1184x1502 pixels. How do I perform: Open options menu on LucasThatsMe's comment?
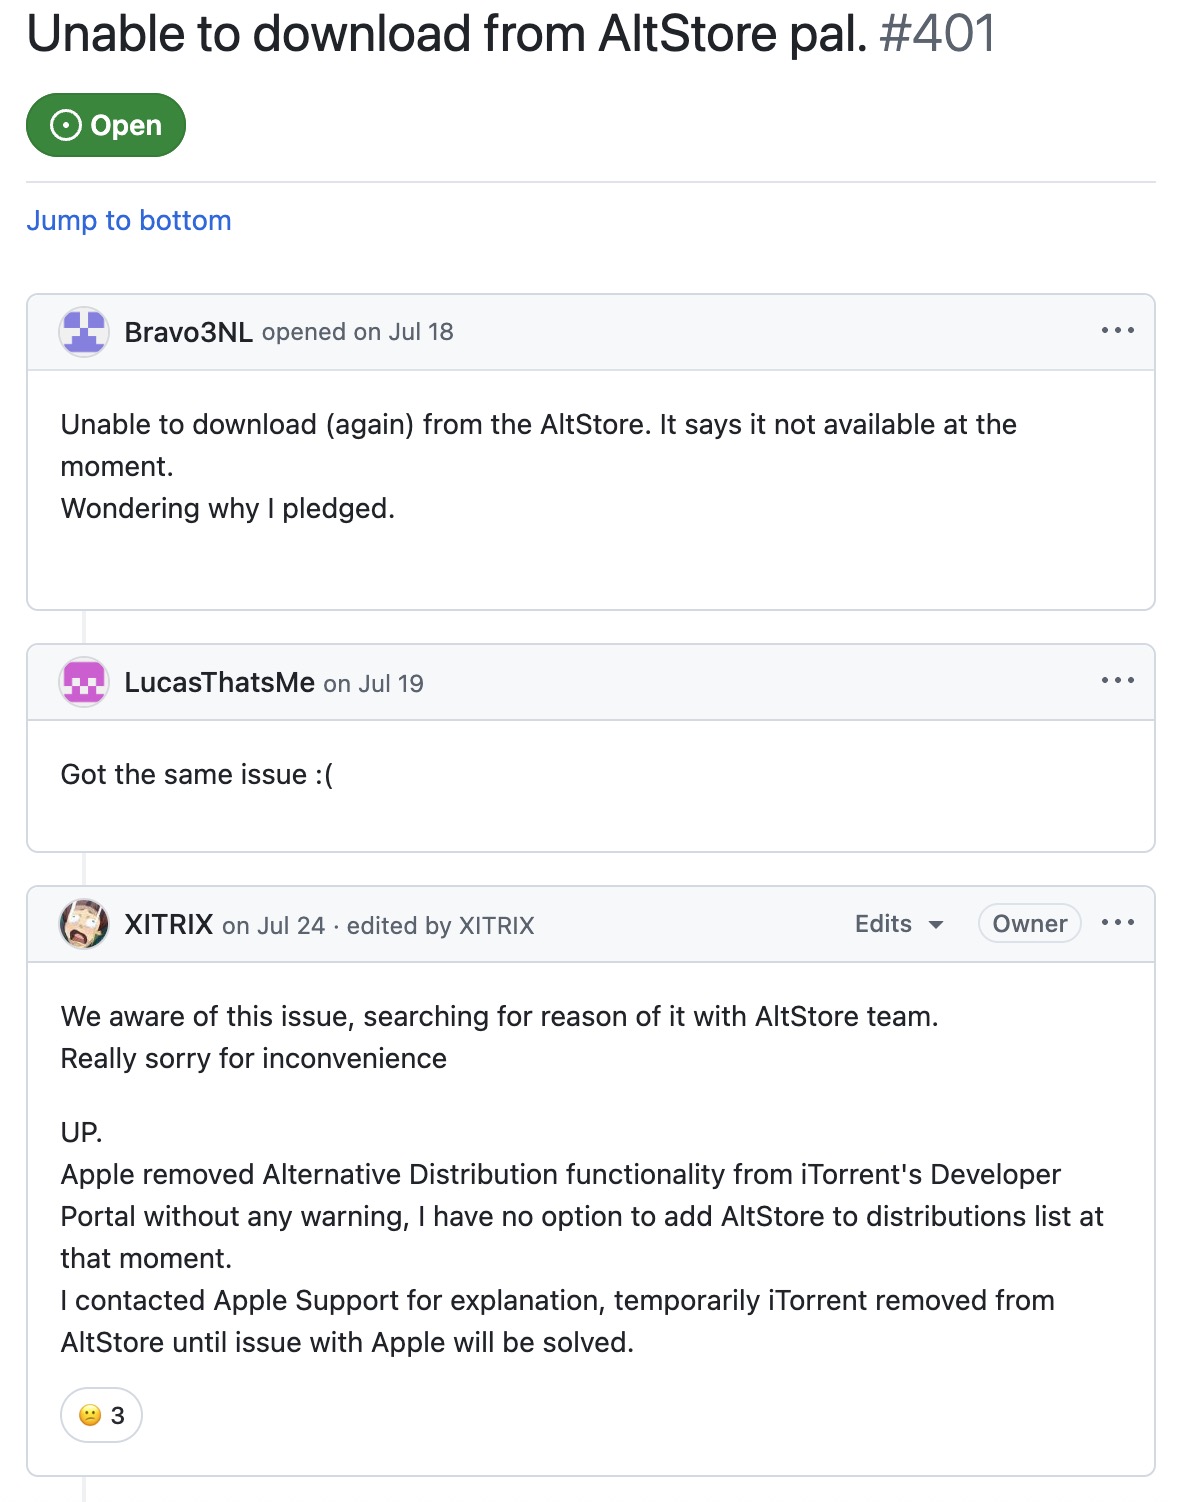click(x=1117, y=680)
